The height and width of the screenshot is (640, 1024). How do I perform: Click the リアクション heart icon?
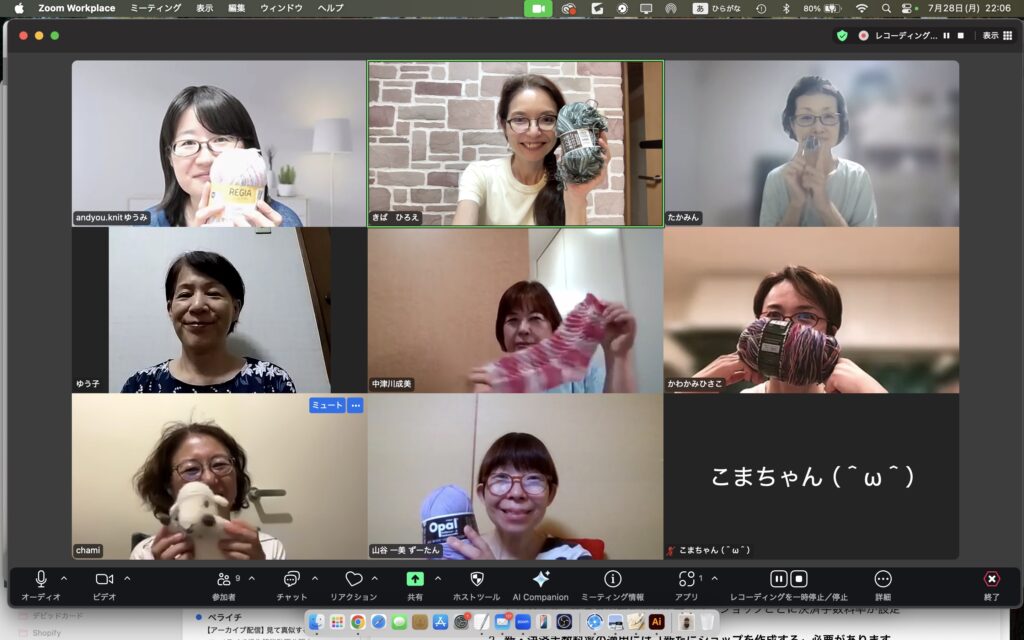[353, 579]
